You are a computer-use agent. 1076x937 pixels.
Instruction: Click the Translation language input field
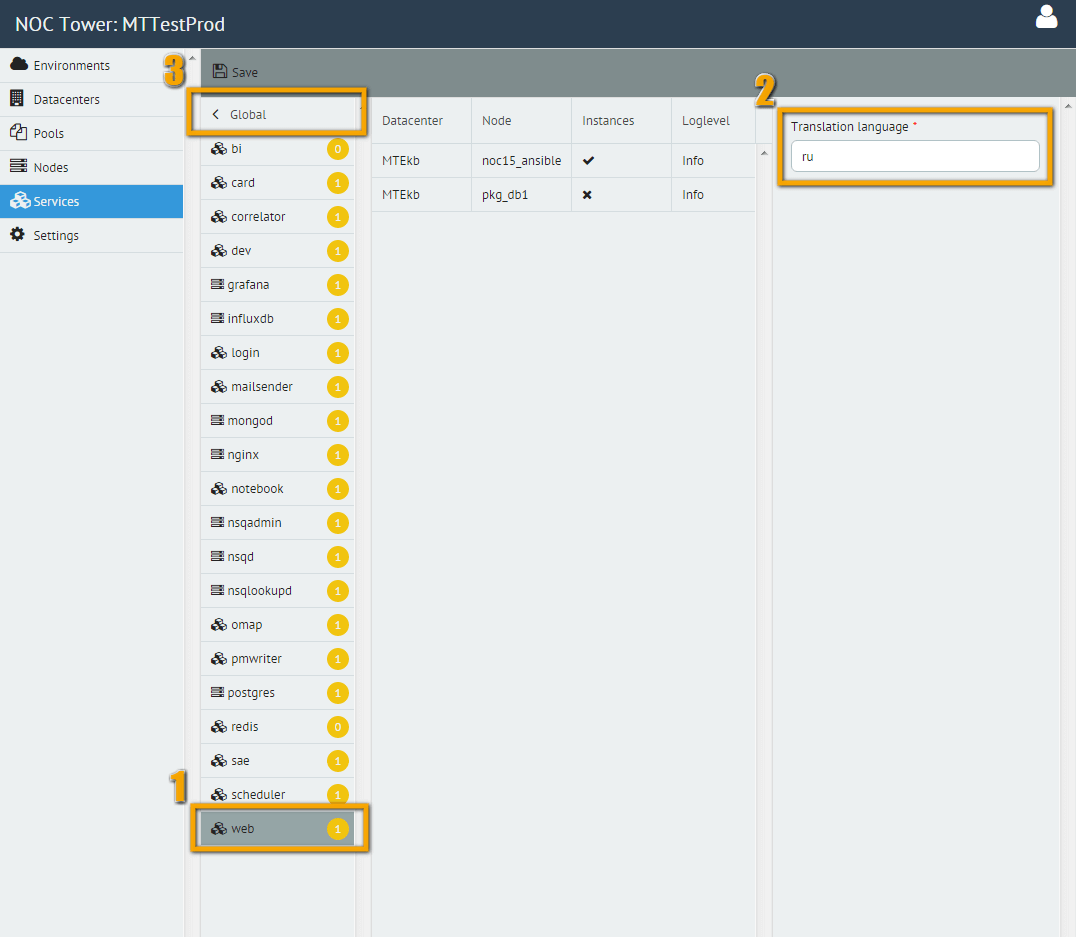tap(915, 157)
